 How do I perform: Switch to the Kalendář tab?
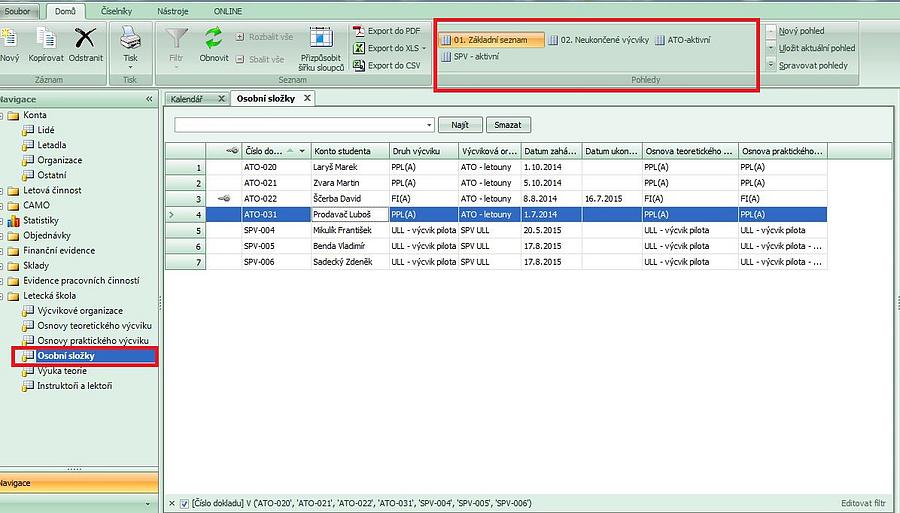(187, 99)
